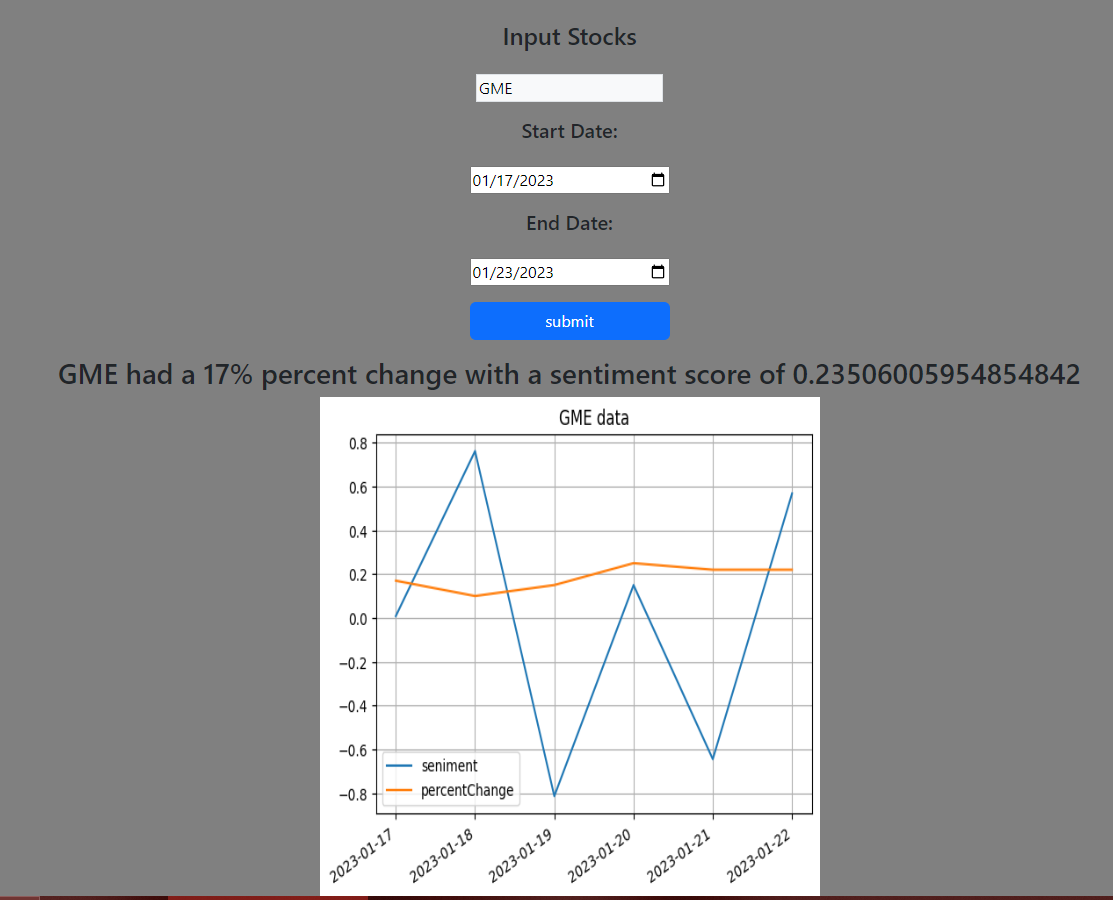Click the End Date field showing 01/23/2023
The height and width of the screenshot is (900, 1113).
point(569,272)
